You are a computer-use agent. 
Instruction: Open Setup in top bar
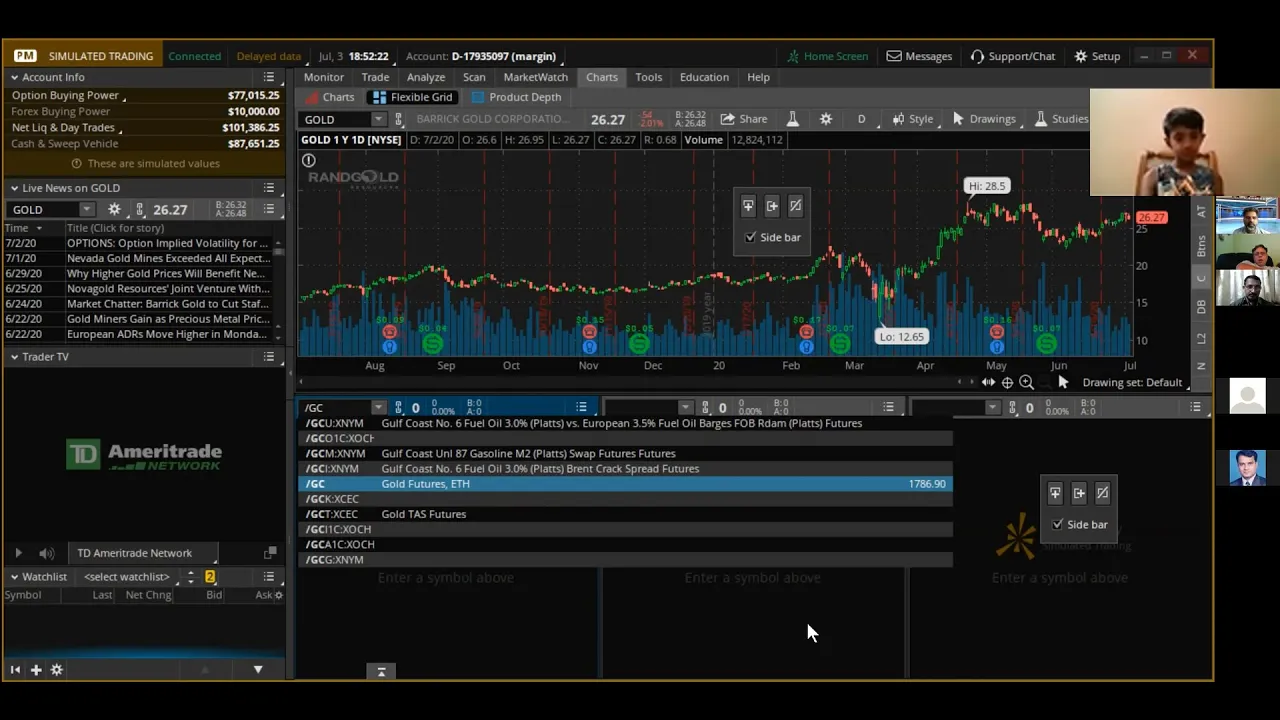pos(1097,56)
